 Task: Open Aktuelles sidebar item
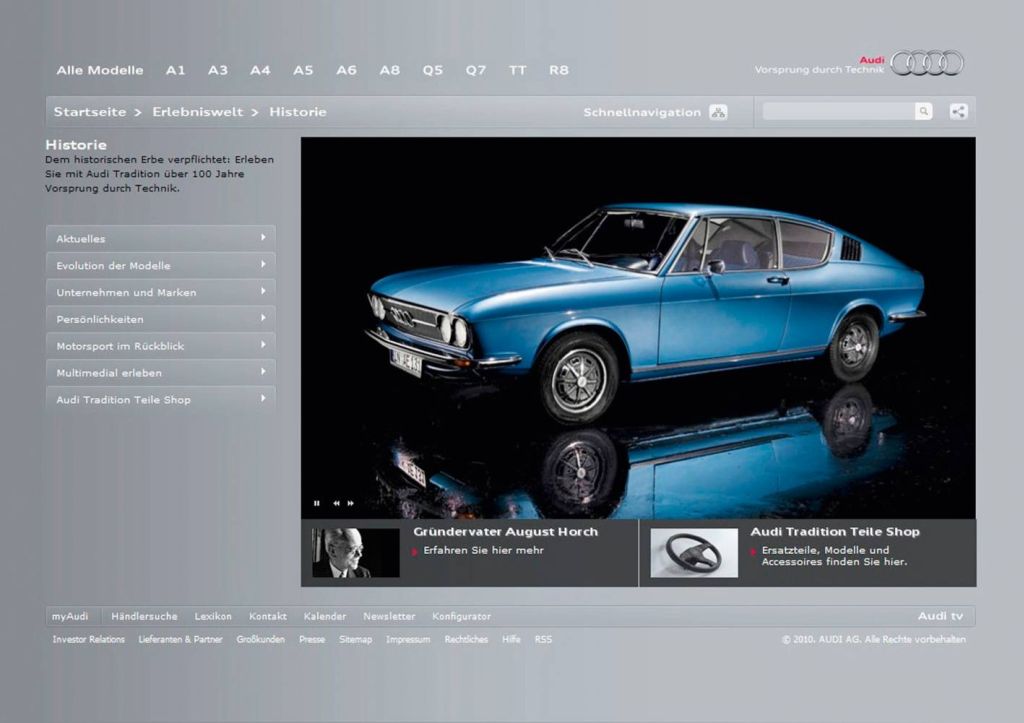pyautogui.click(x=161, y=238)
